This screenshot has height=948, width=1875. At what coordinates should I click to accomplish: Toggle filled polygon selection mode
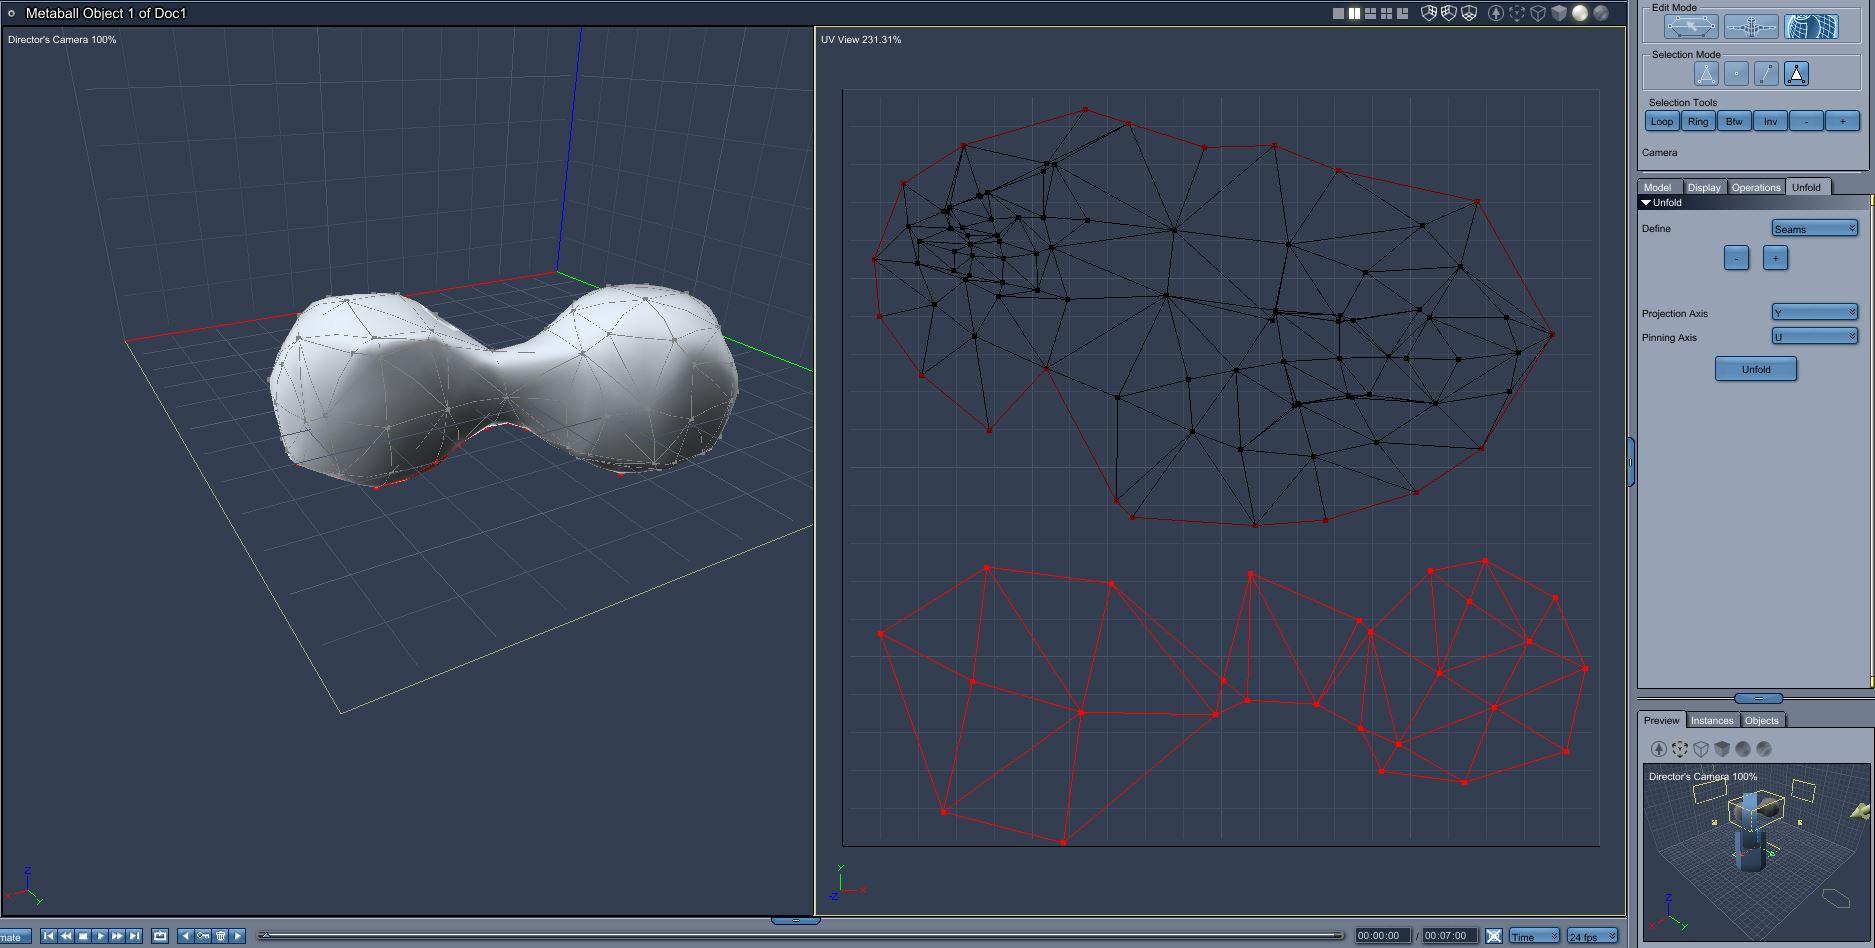(1797, 74)
